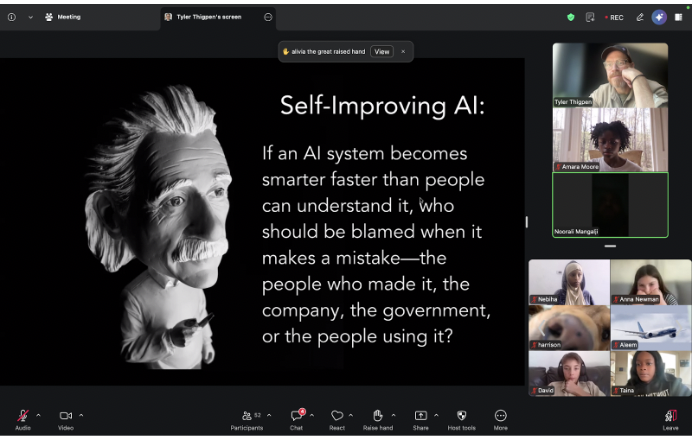Expand audio options caret
This screenshot has width=694, height=436.
[x=38, y=415]
